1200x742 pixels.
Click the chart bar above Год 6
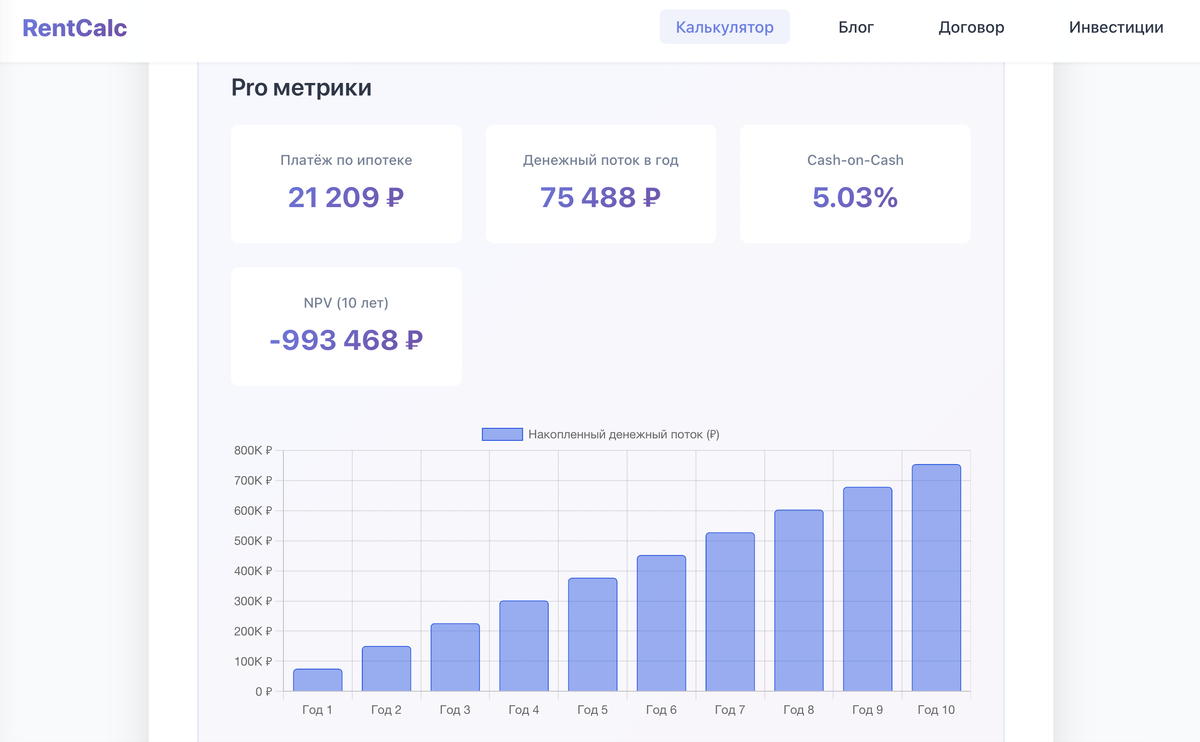tap(662, 623)
